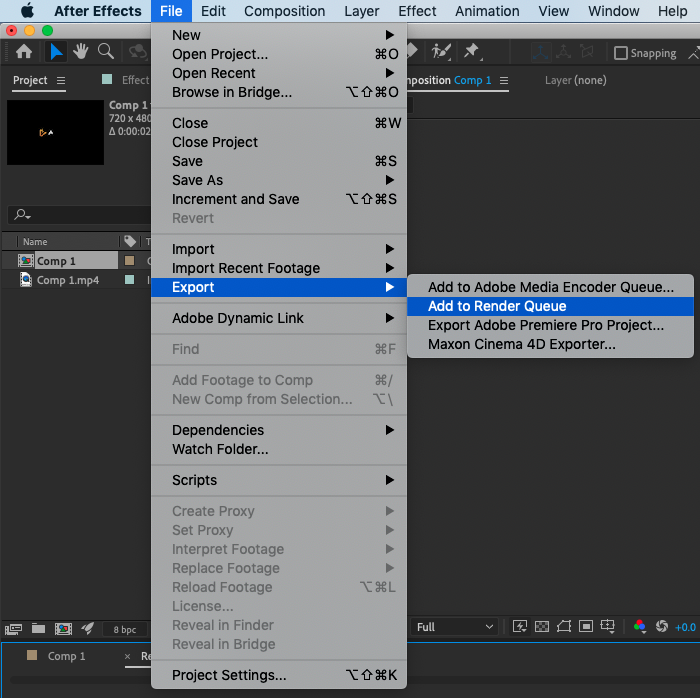700x698 pixels.
Task: Open the Full resolution dropdown
Action: point(455,627)
